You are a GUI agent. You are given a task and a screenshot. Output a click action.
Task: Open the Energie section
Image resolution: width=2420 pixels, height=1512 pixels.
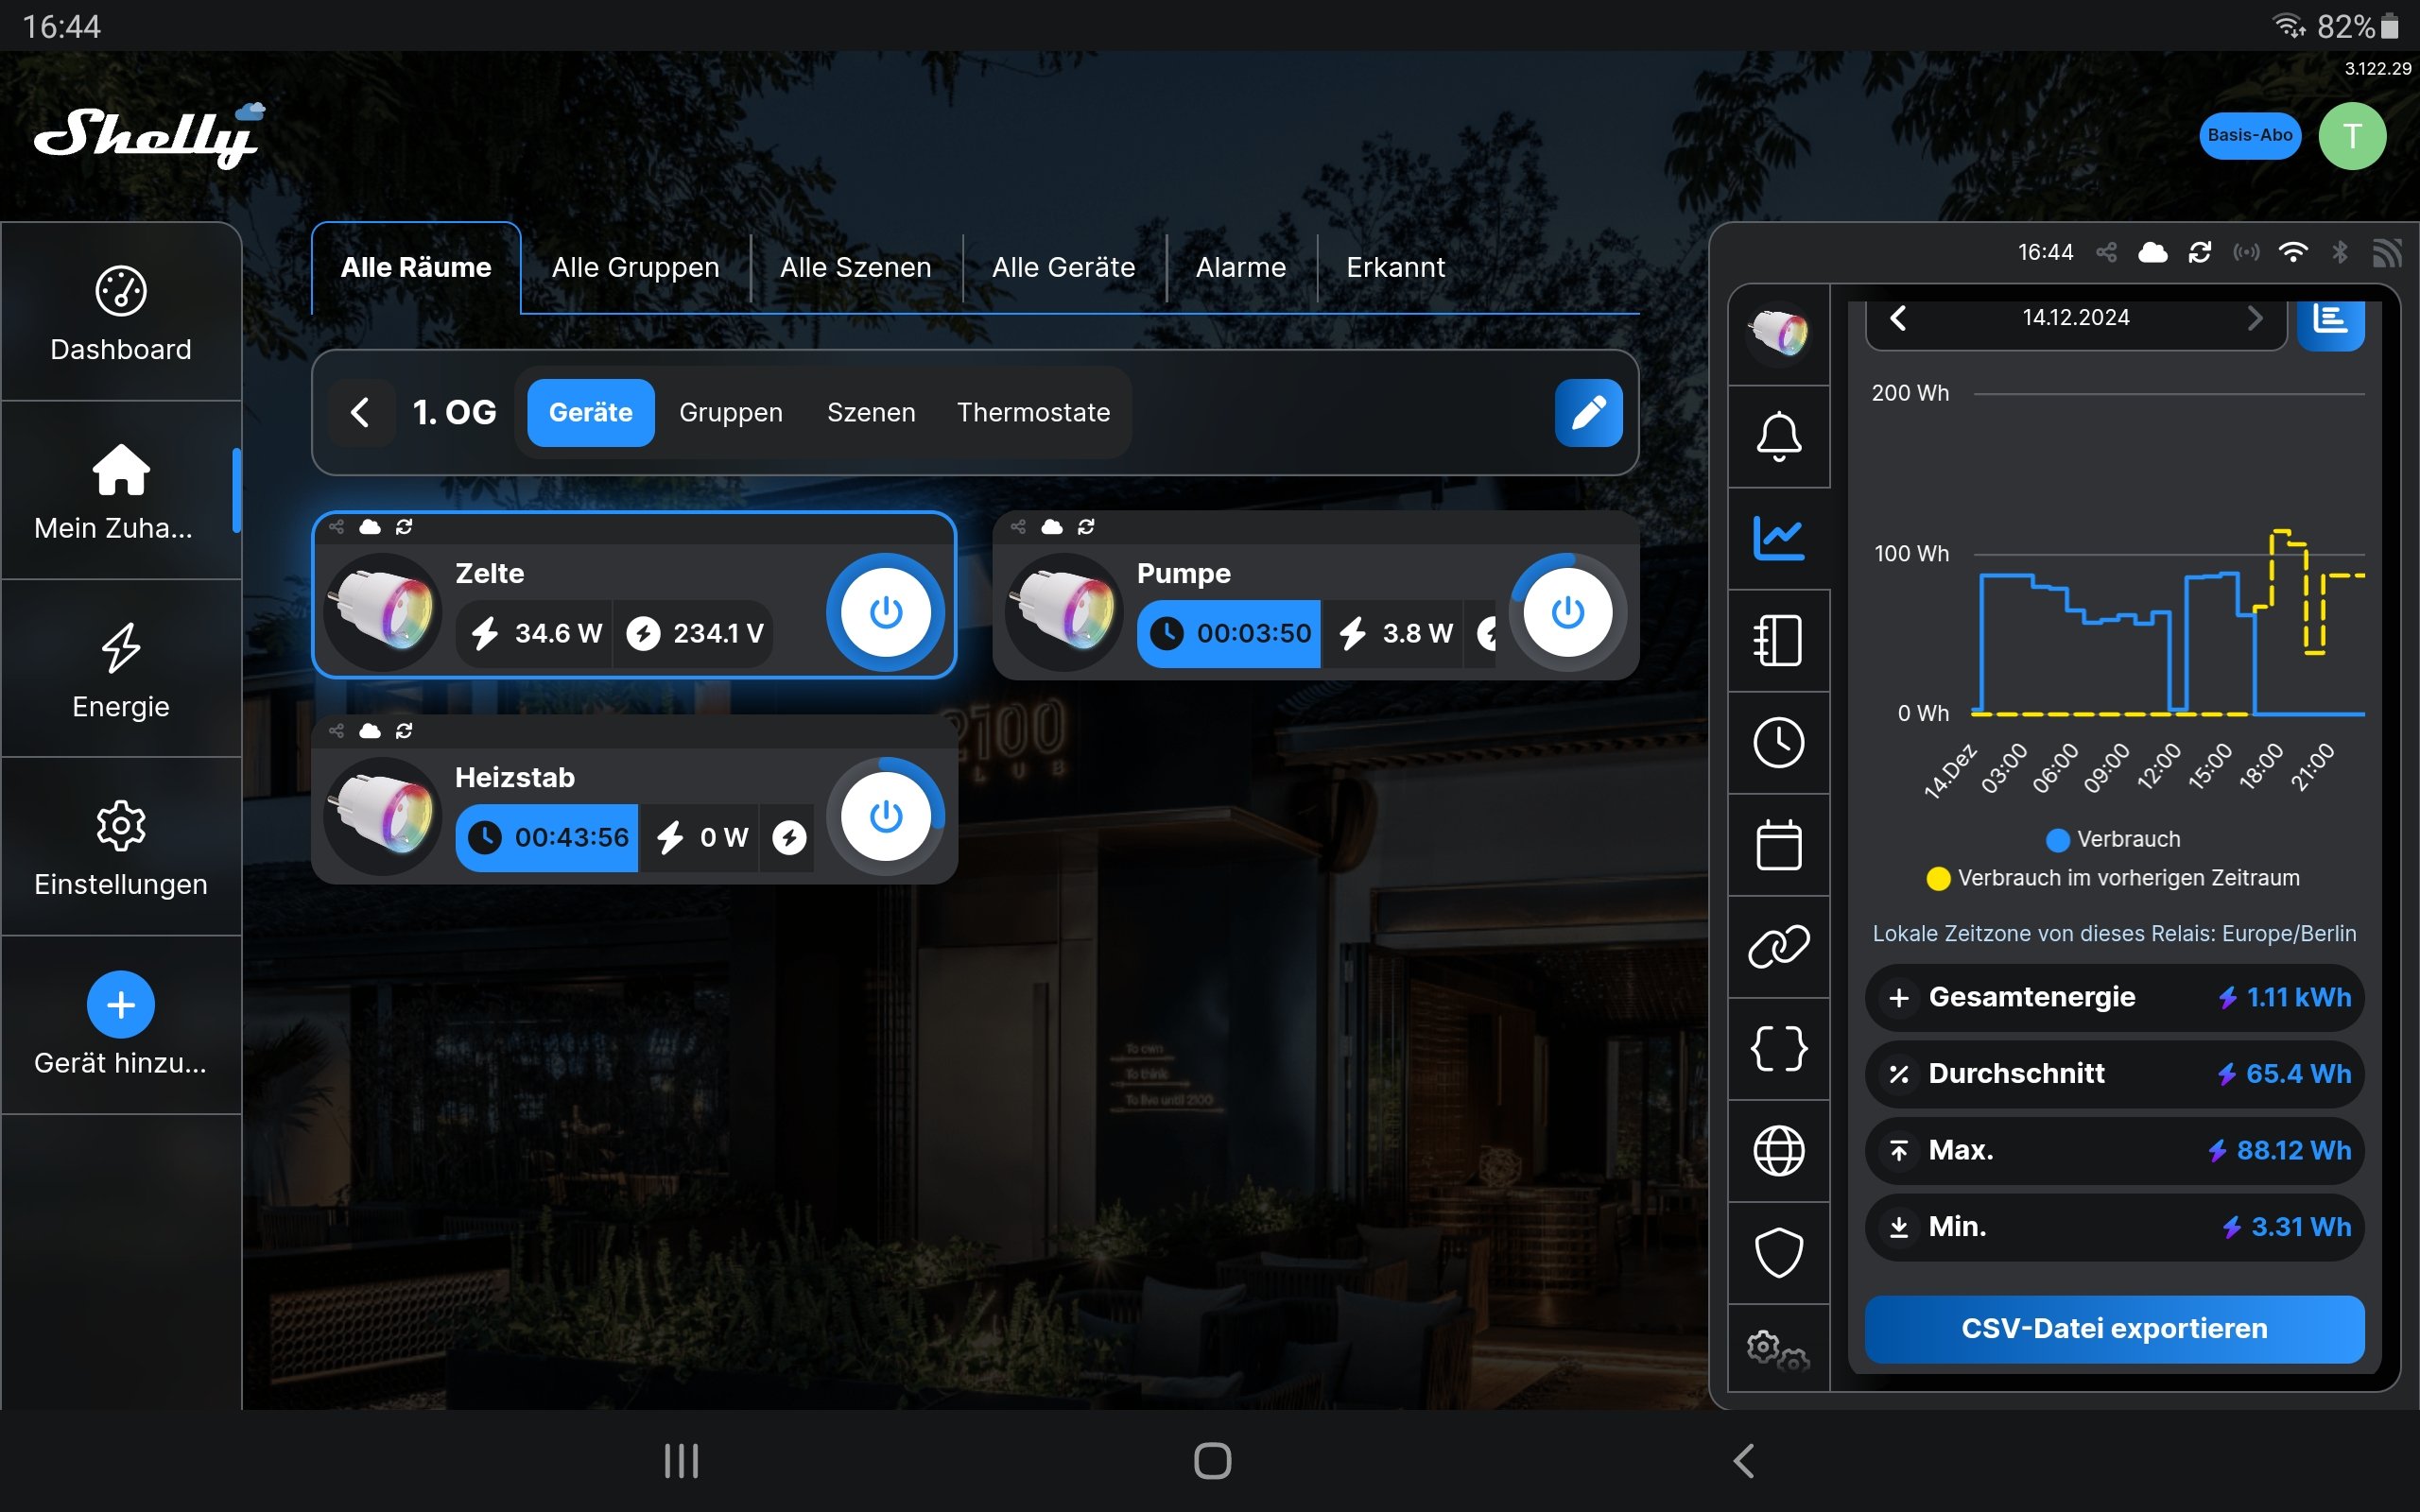point(121,669)
